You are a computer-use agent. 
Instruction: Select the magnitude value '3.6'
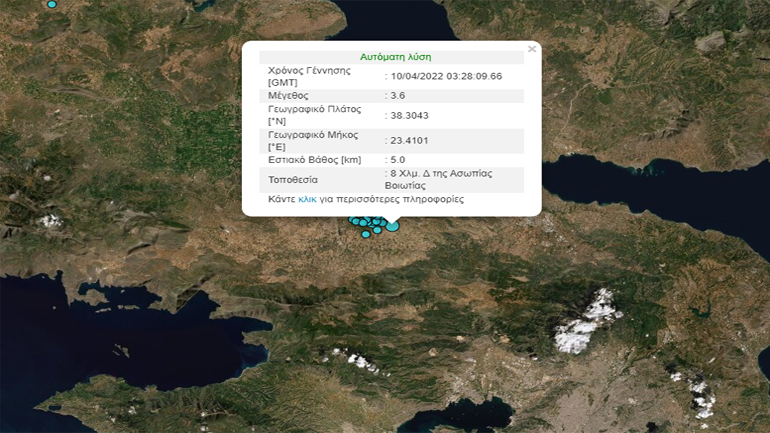click(x=398, y=96)
